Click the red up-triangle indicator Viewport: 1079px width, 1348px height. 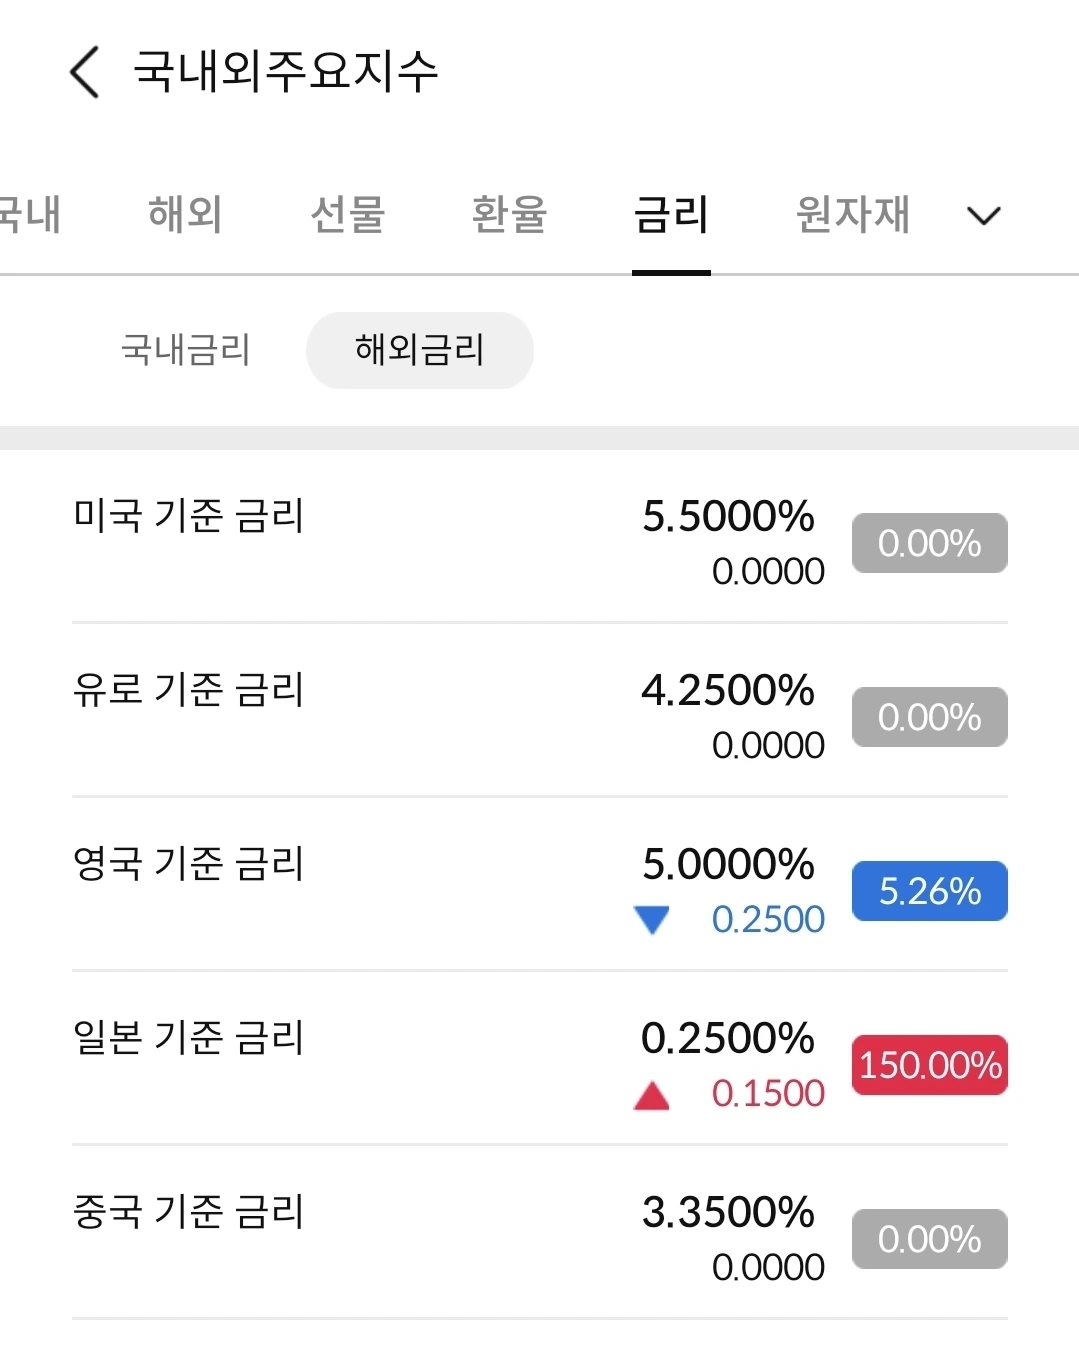tap(652, 1096)
